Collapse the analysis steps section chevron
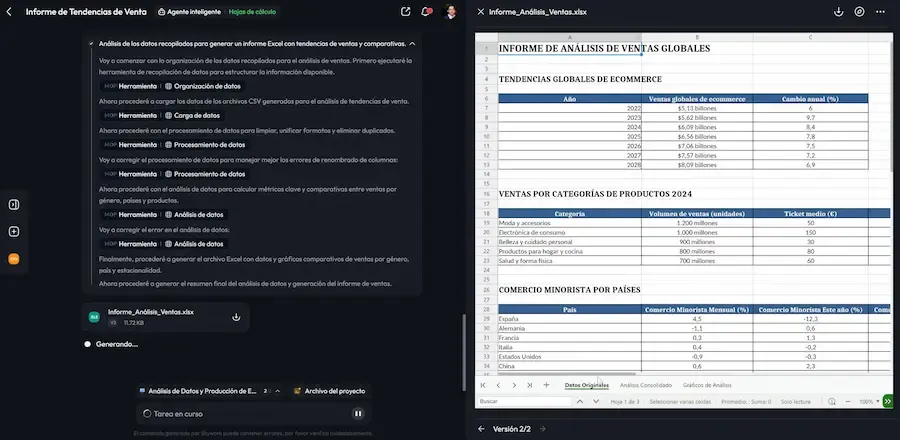The height and width of the screenshot is (440, 900). pyautogui.click(x=412, y=44)
